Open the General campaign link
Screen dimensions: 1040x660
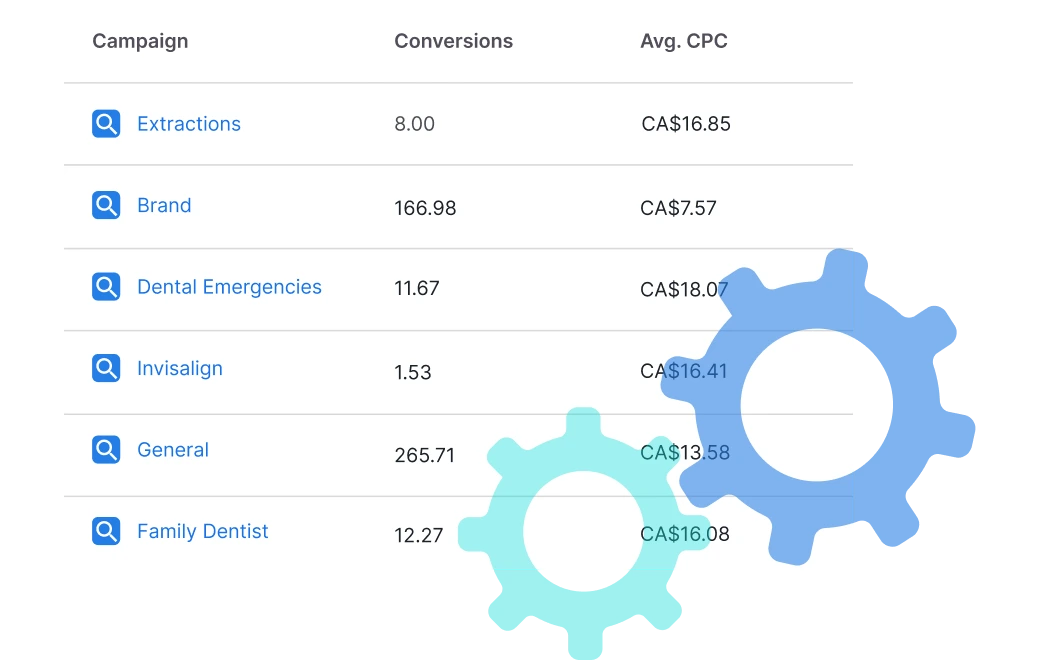point(173,450)
